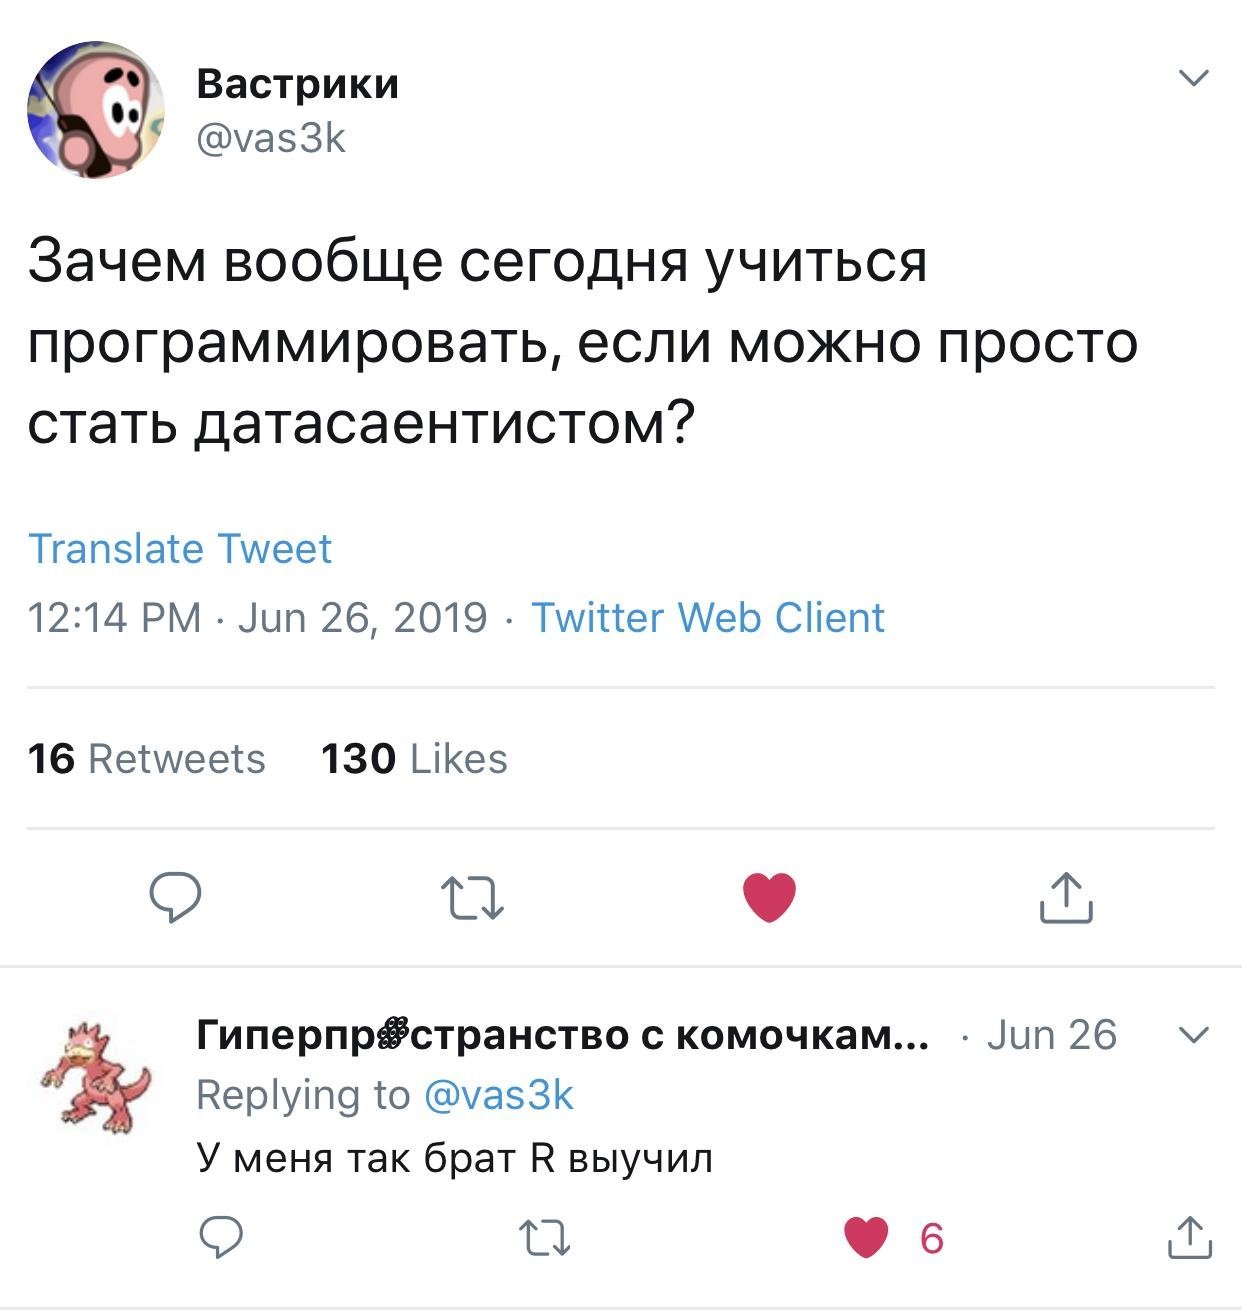This screenshot has width=1242, height=1310.
Task: Open @vas3k handle under author name
Action: click(271, 138)
